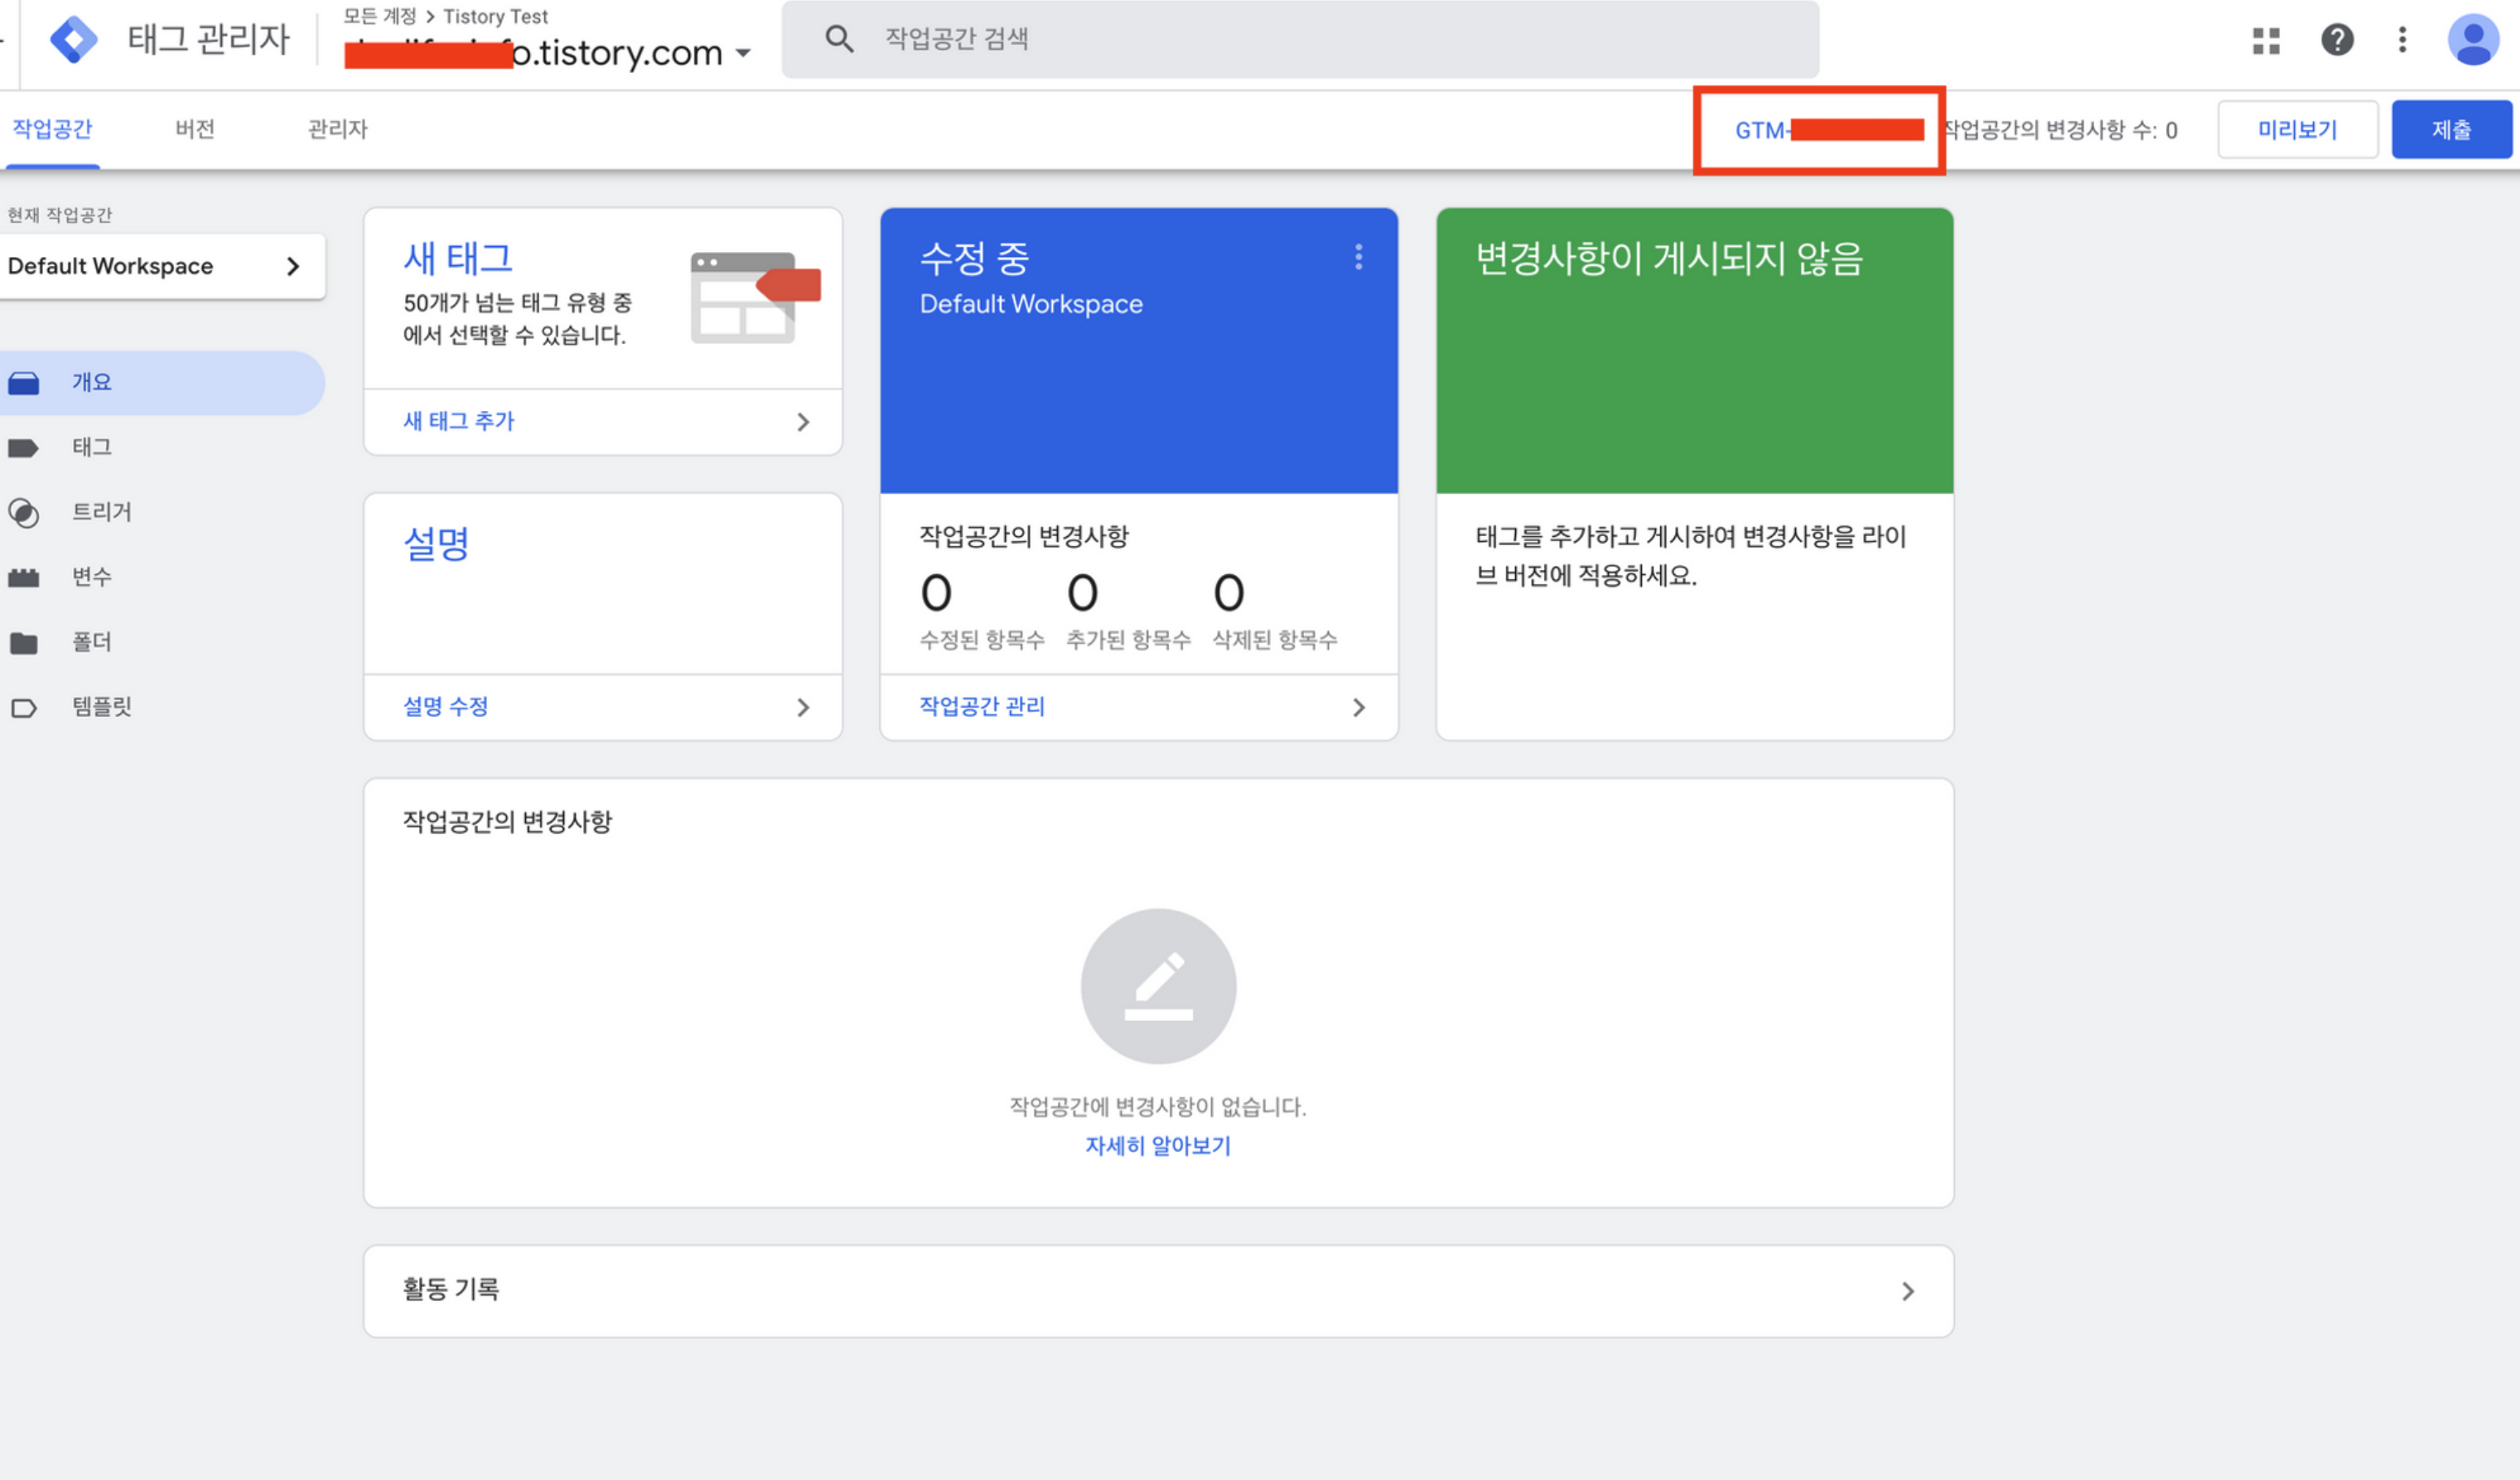Open 폴더 (Folders) in the sidebar
The image size is (2520, 1480).
coord(91,642)
